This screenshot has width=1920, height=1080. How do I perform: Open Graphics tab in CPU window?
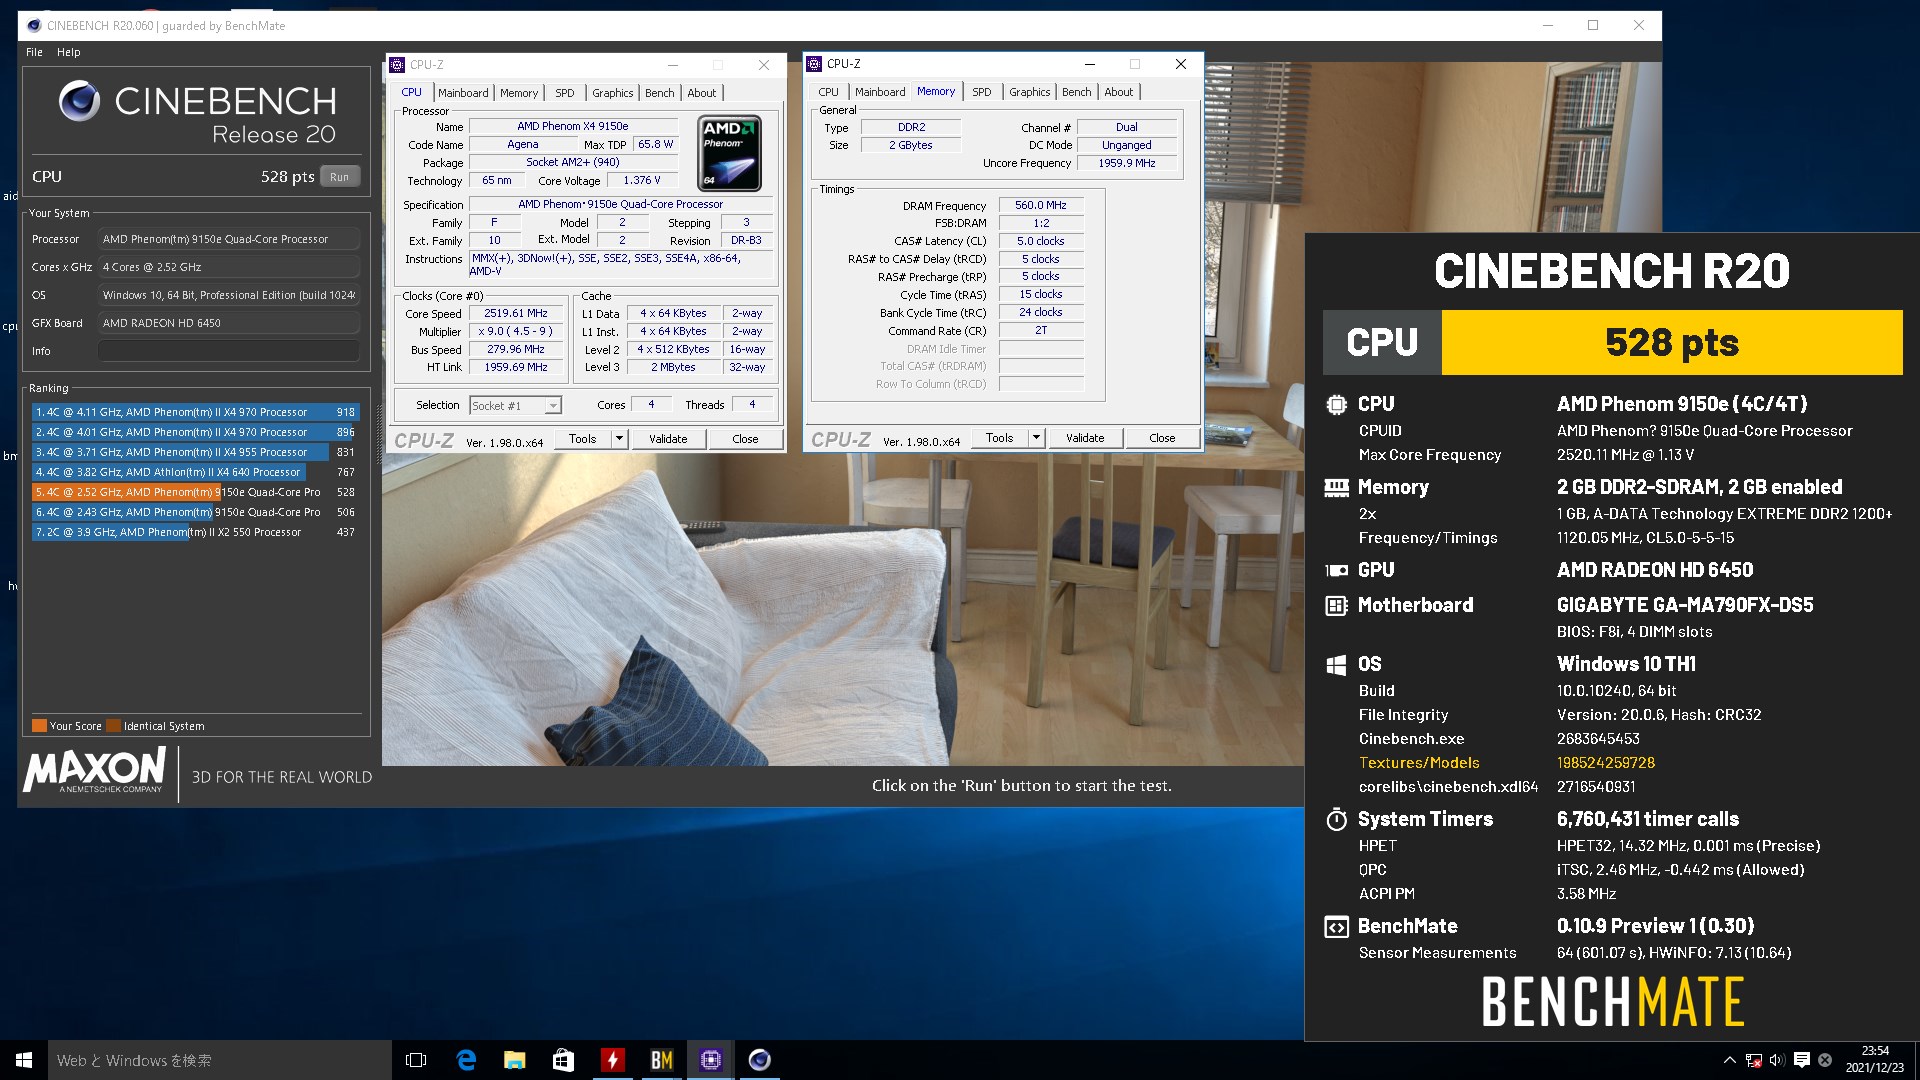pyautogui.click(x=612, y=93)
